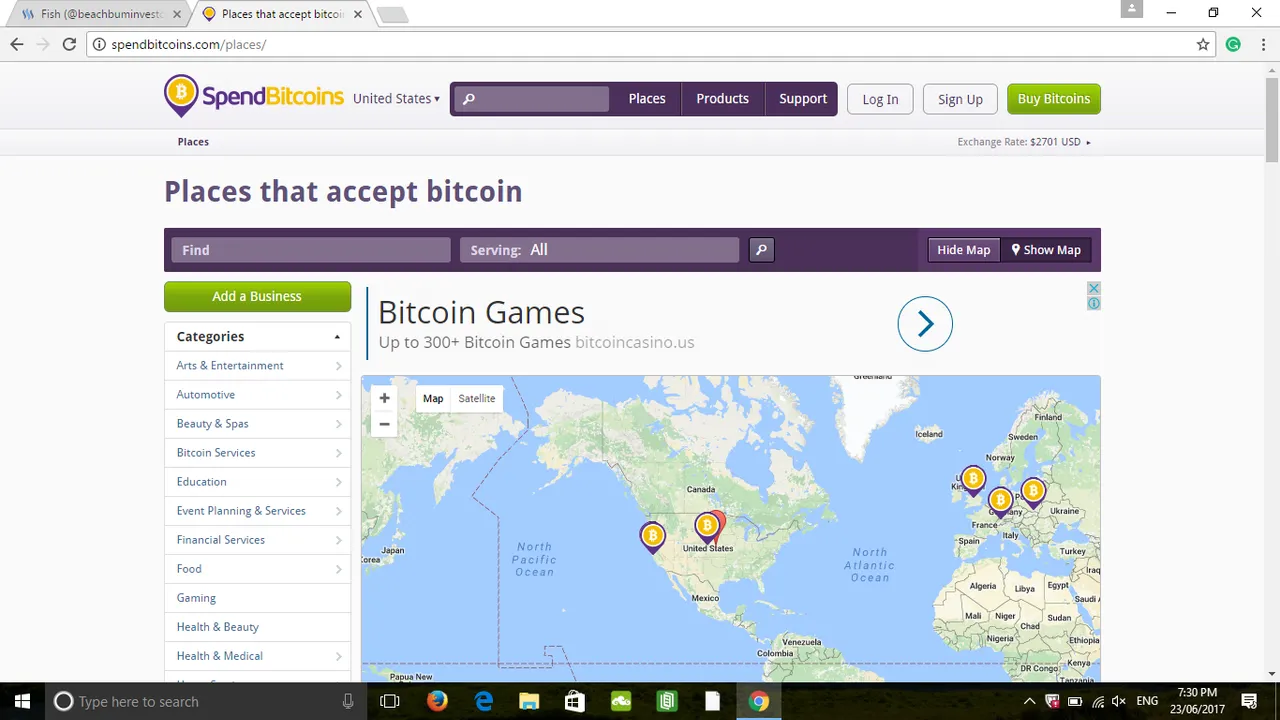Expand the Bitcoin Services category arrow

(x=338, y=453)
